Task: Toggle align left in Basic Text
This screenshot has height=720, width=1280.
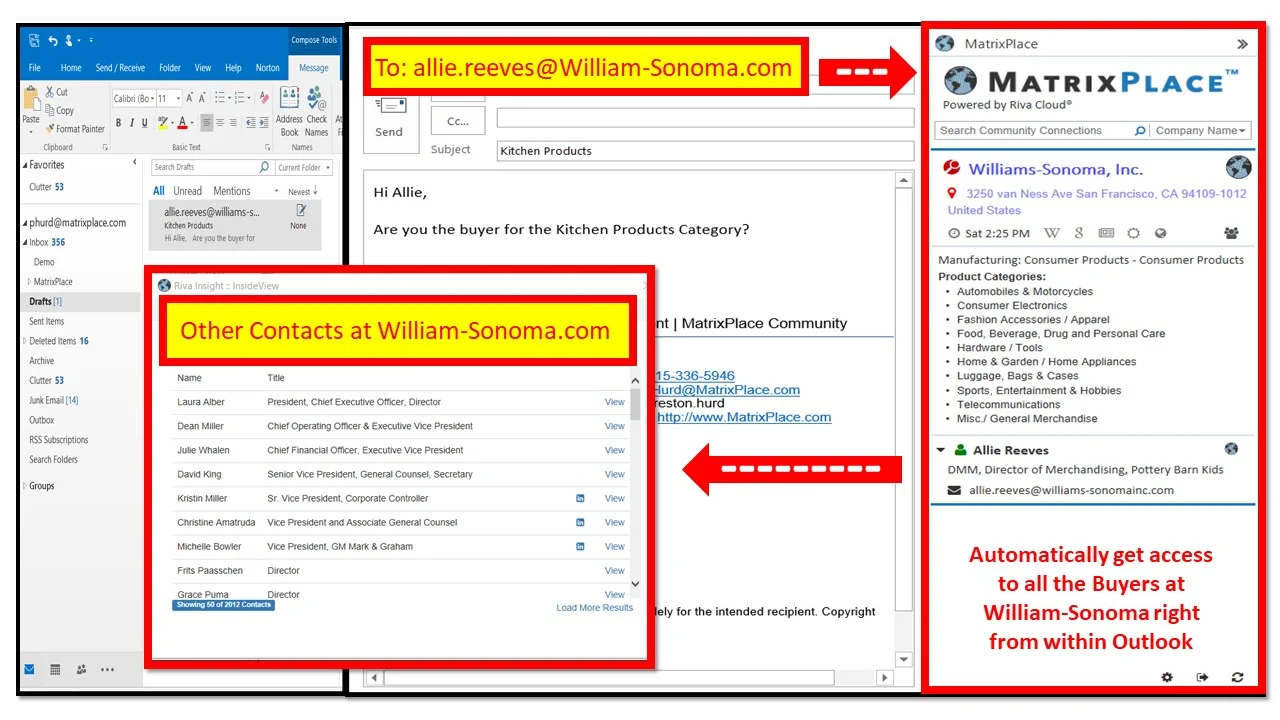Action: [x=207, y=123]
